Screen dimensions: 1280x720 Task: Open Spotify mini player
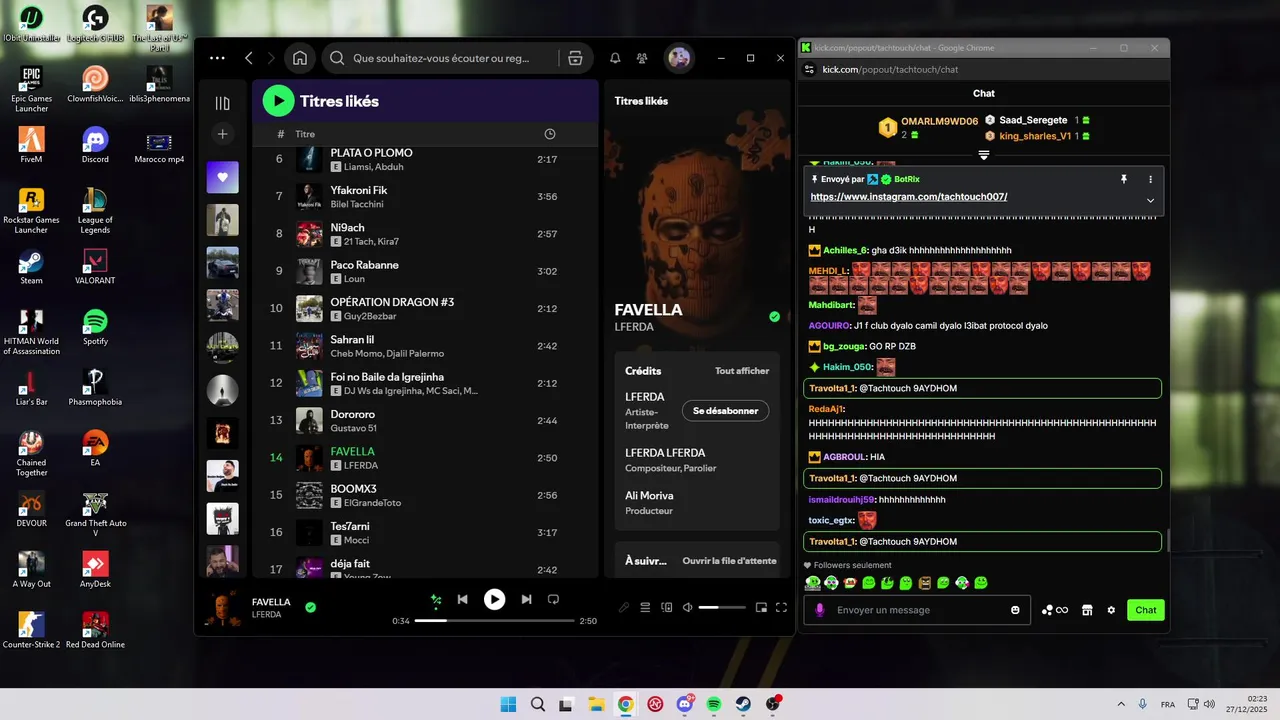point(761,607)
